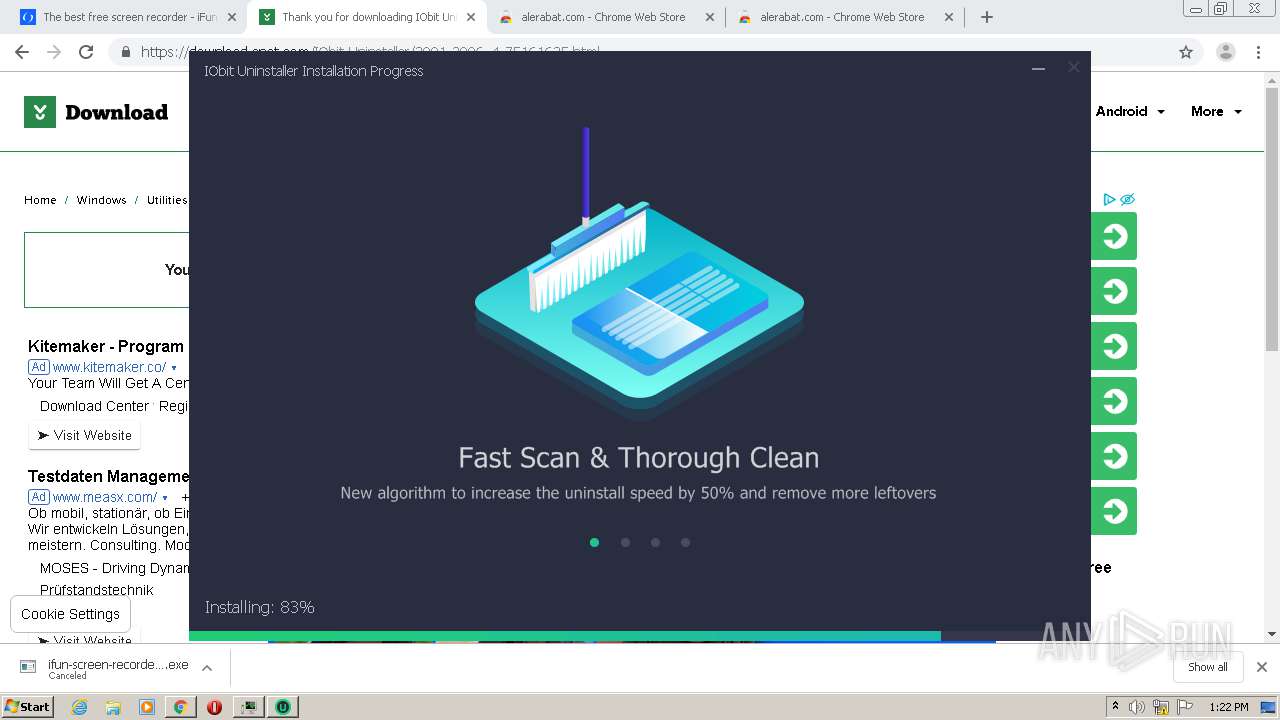1280x720 pixels.
Task: Click the Cookie Settings button
Action: (70, 614)
